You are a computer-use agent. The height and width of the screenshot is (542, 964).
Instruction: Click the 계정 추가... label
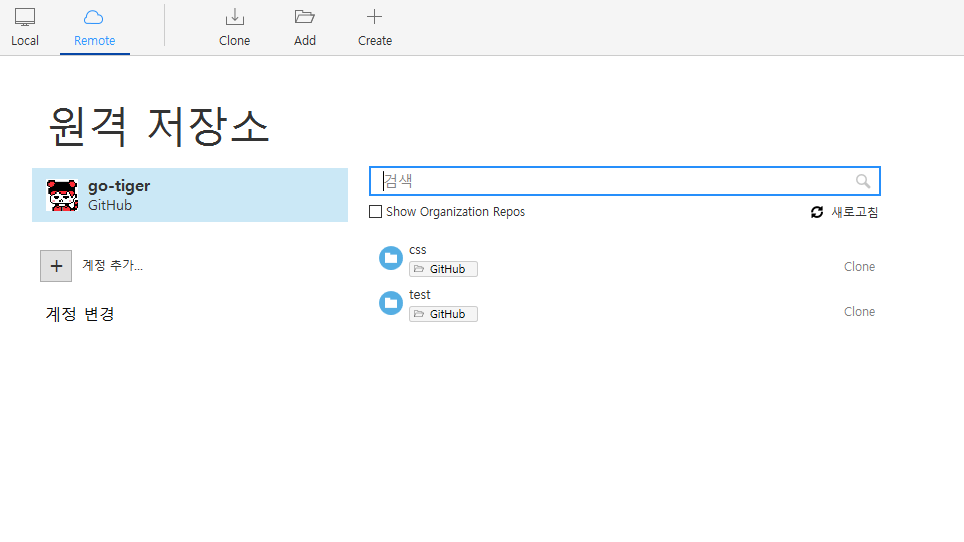coord(113,265)
